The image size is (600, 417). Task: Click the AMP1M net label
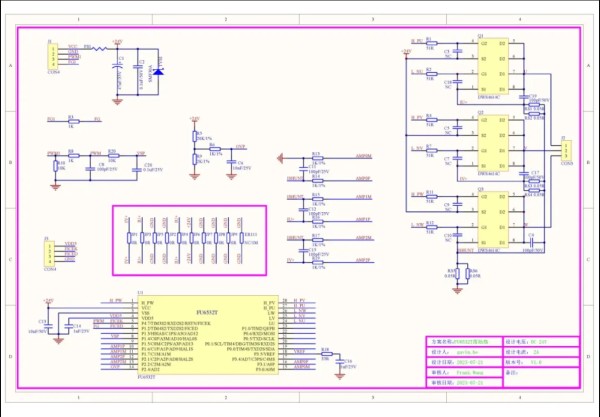[364, 197]
